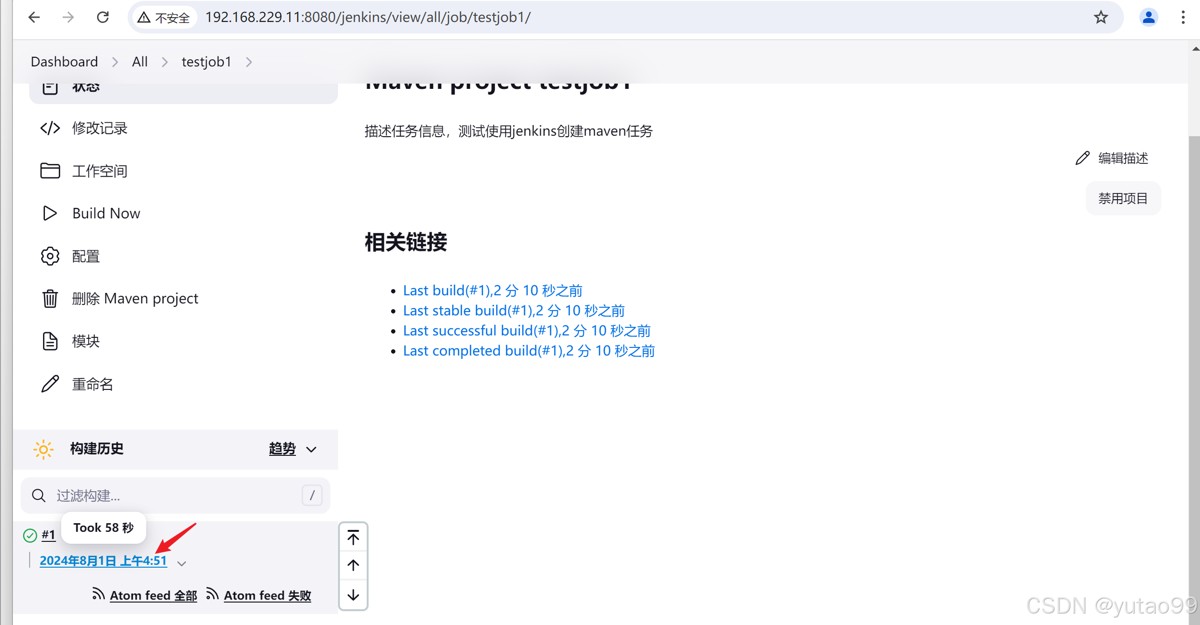
Task: Expand chevron after Dashboard breadcrumb
Action: 116,62
